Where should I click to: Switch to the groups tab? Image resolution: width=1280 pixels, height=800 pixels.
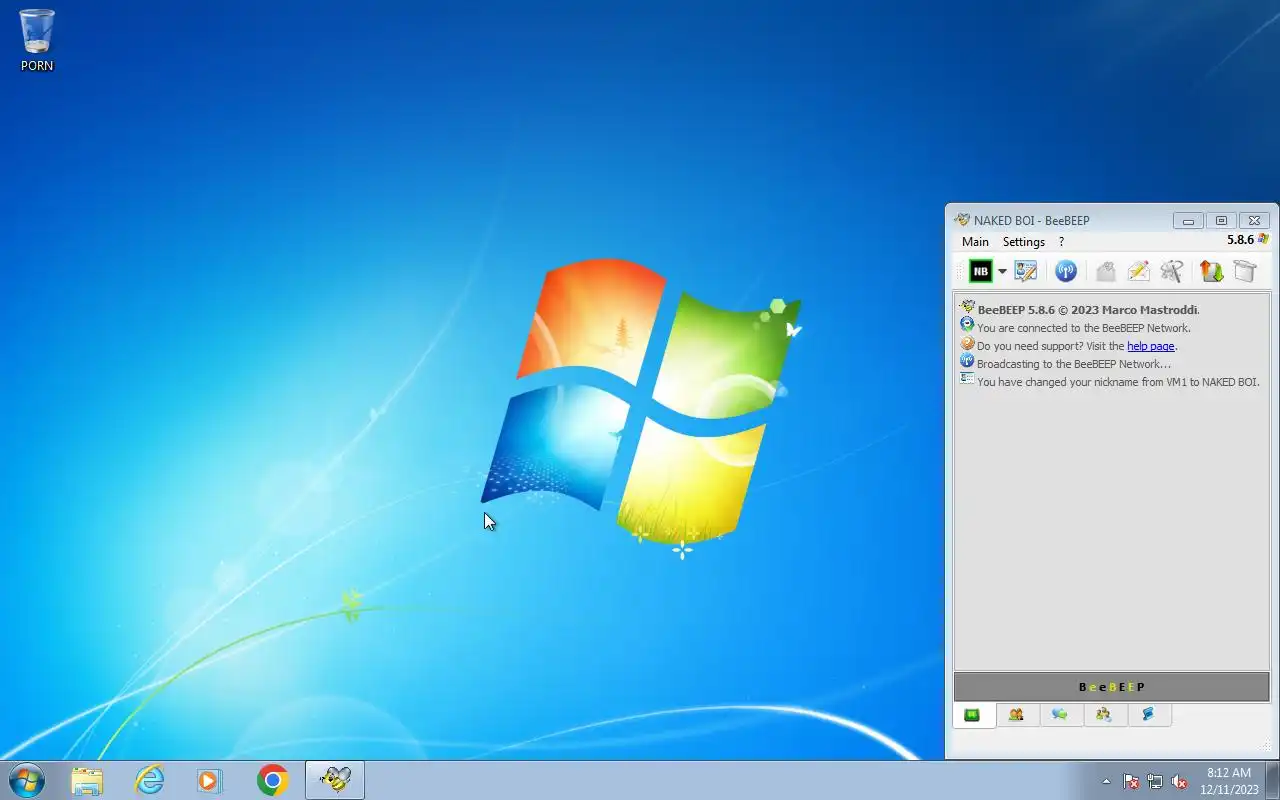click(x=1104, y=715)
